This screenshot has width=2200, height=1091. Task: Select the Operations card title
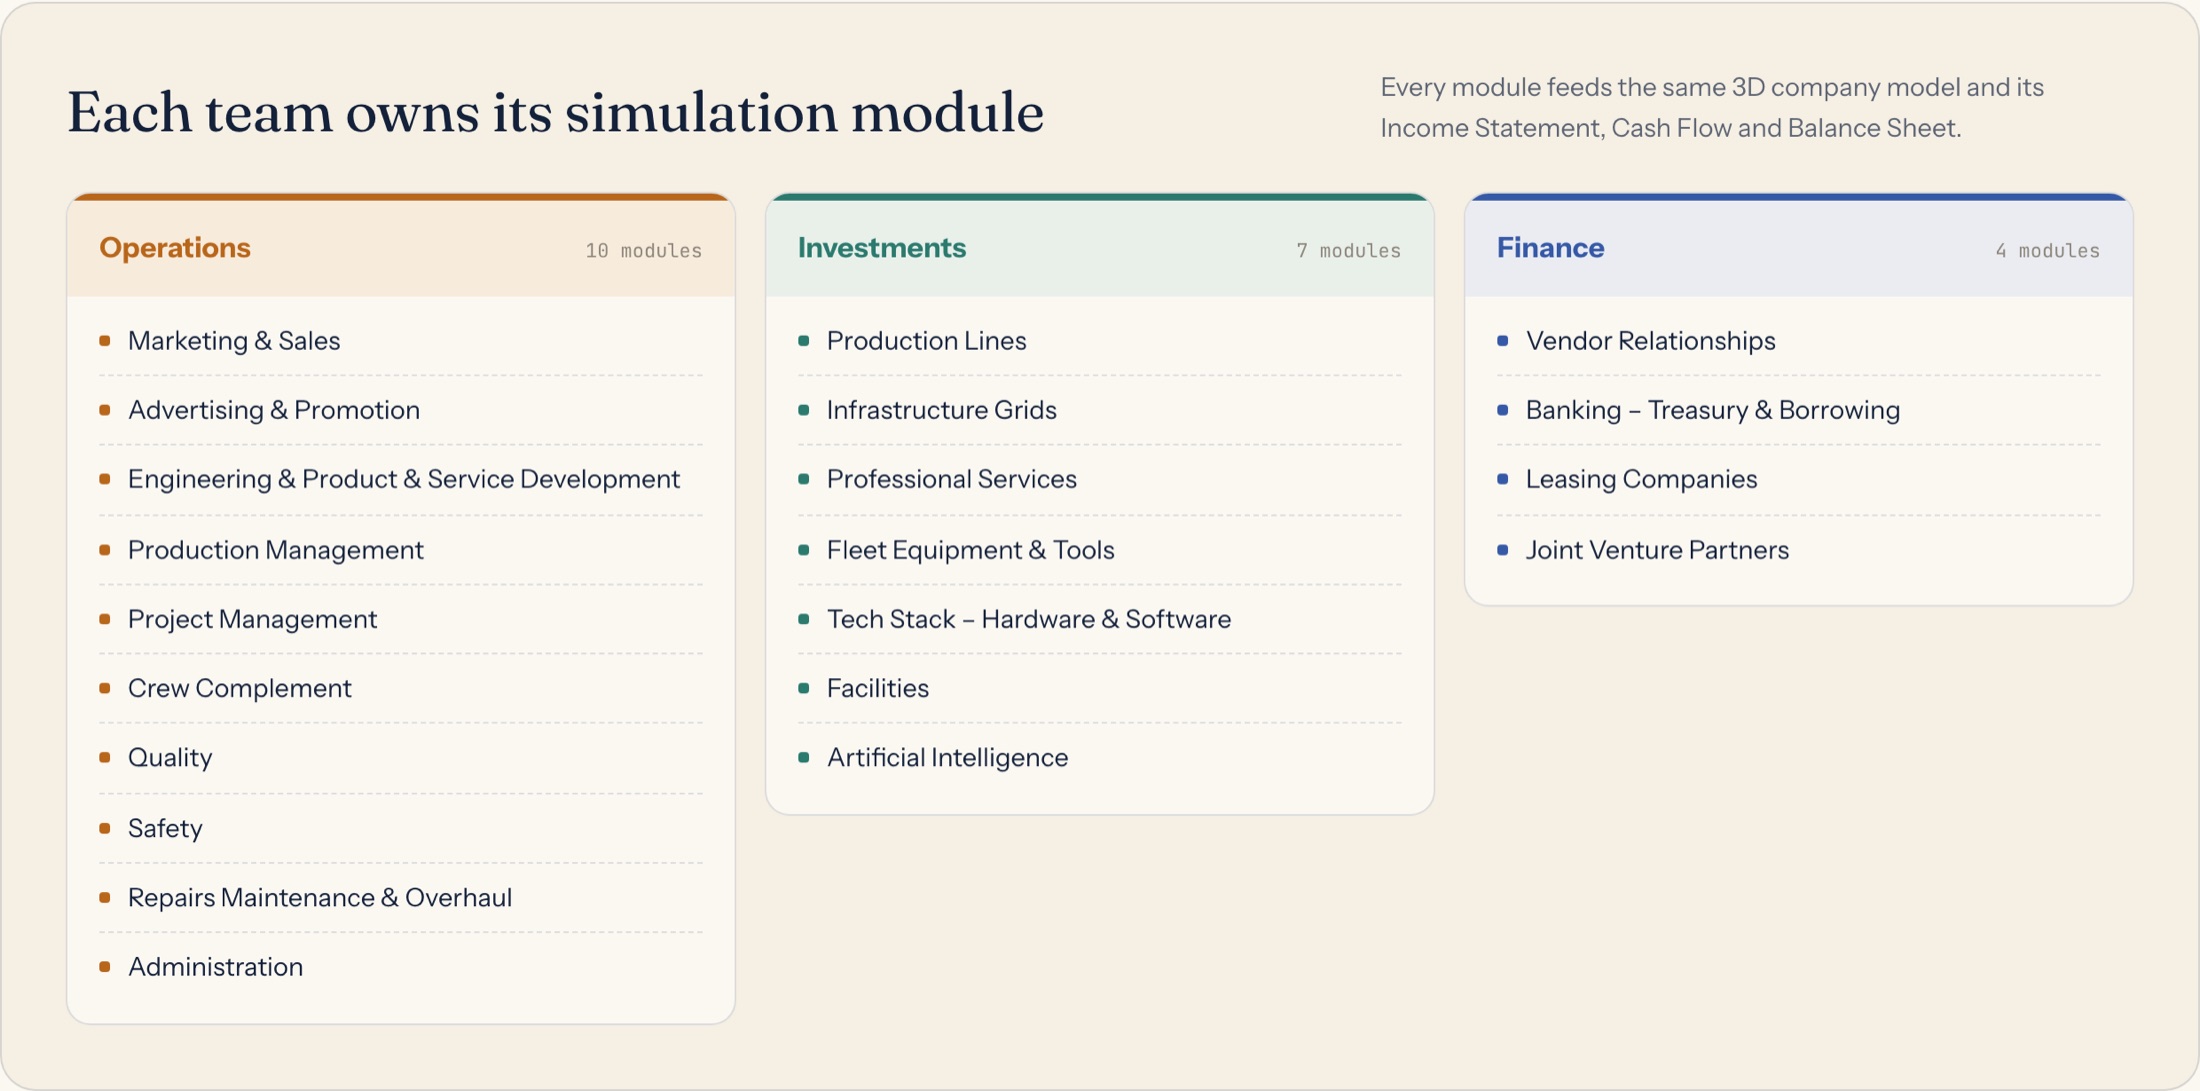click(175, 247)
